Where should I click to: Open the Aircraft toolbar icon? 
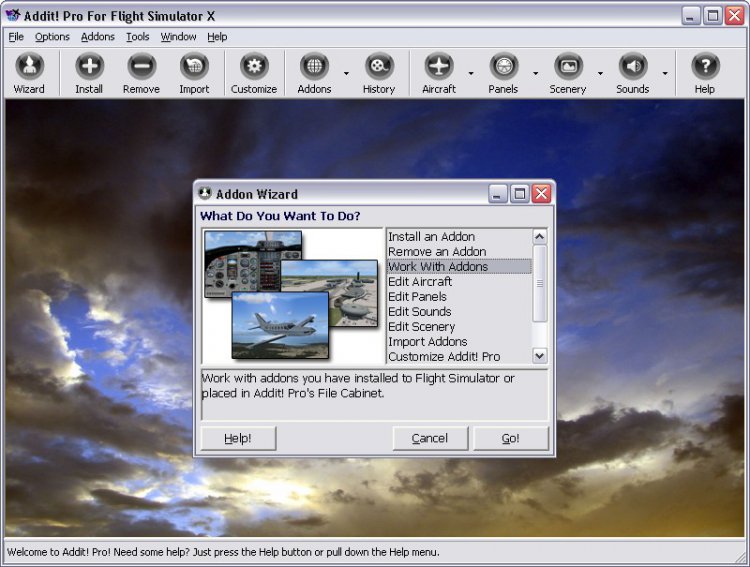(439, 66)
